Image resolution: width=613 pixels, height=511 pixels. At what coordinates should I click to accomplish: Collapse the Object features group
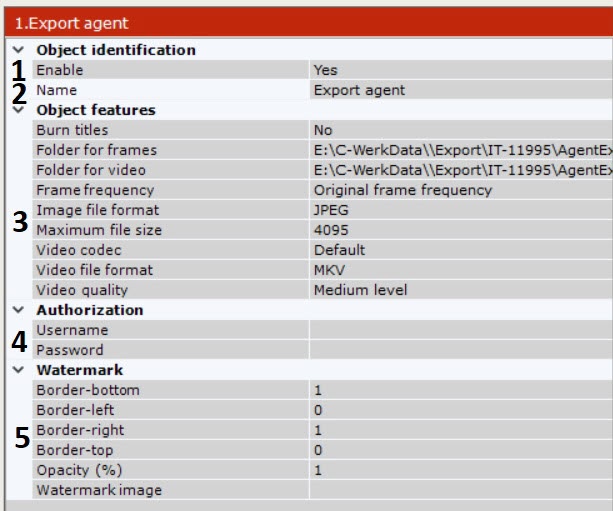17,109
